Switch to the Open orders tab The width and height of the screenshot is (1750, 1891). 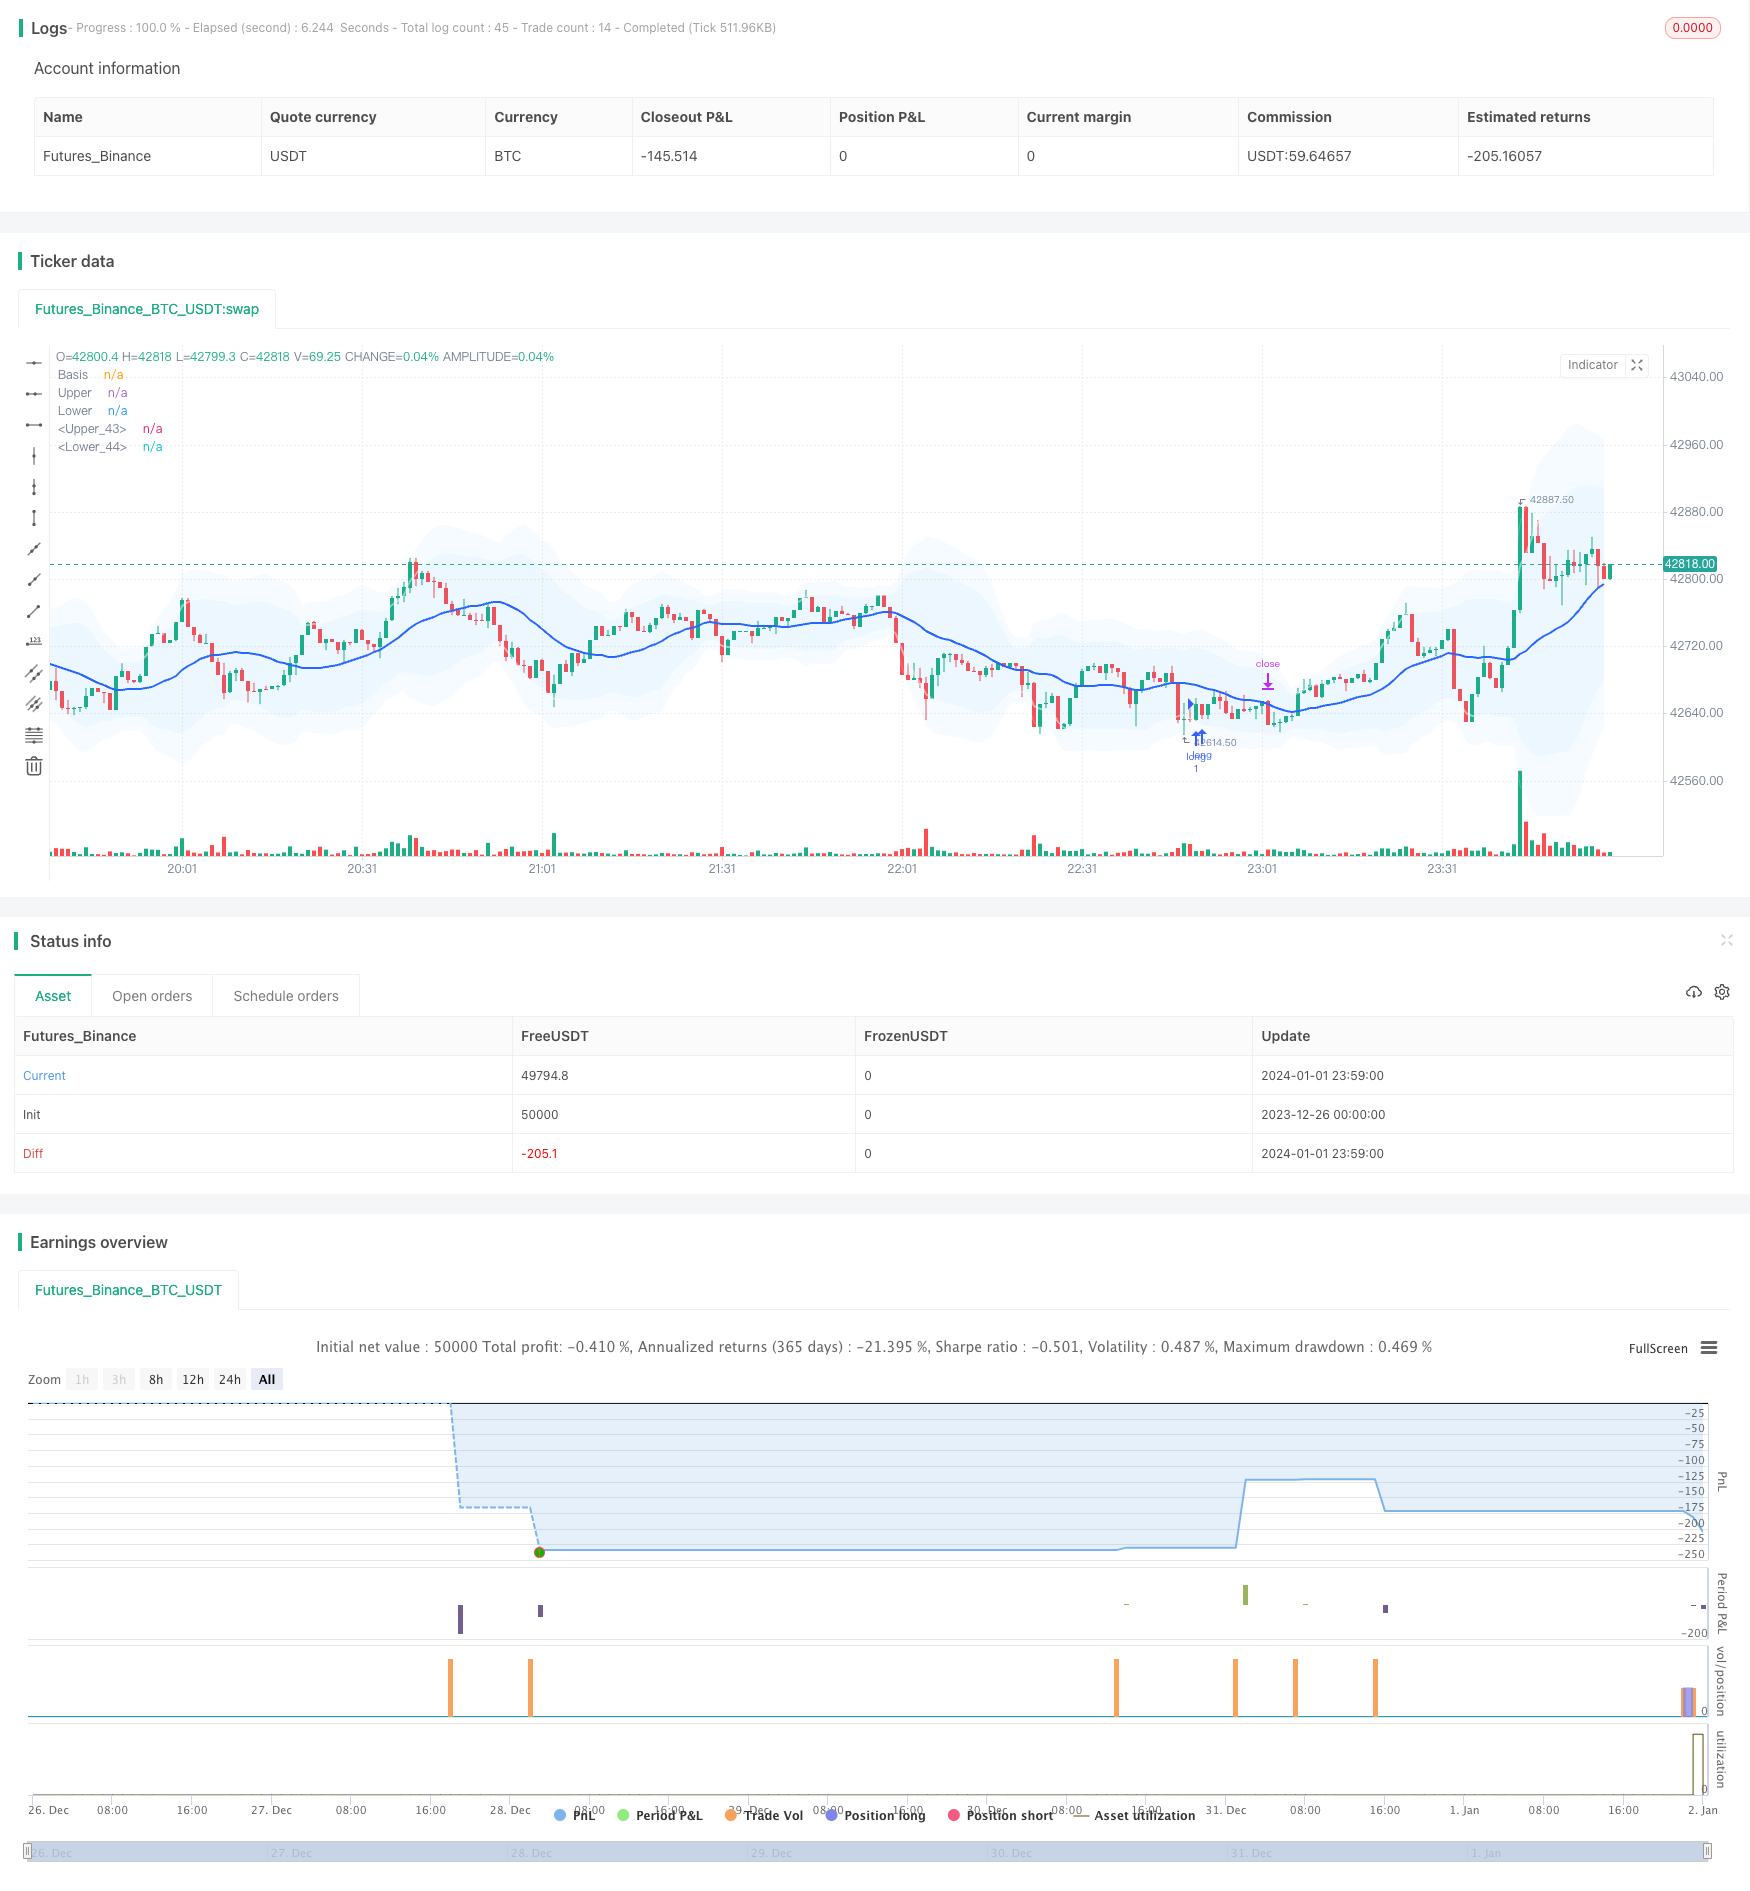(x=152, y=996)
